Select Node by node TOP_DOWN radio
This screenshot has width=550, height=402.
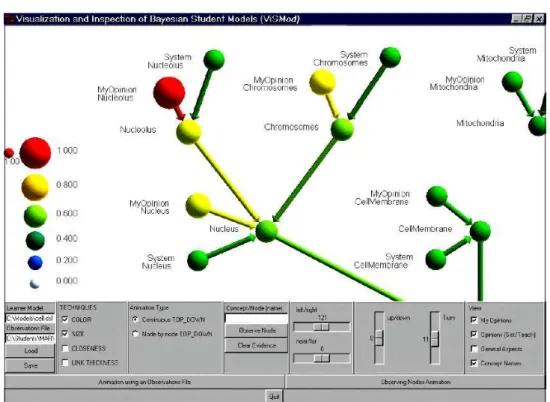tap(135, 334)
